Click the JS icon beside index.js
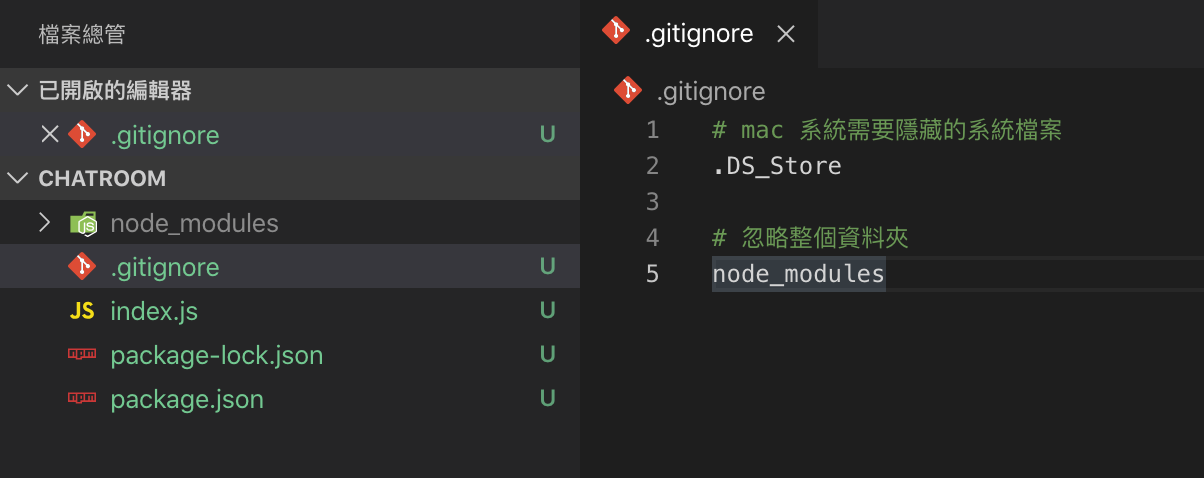Screen dimensions: 1204x478 pyautogui.click(x=82, y=311)
